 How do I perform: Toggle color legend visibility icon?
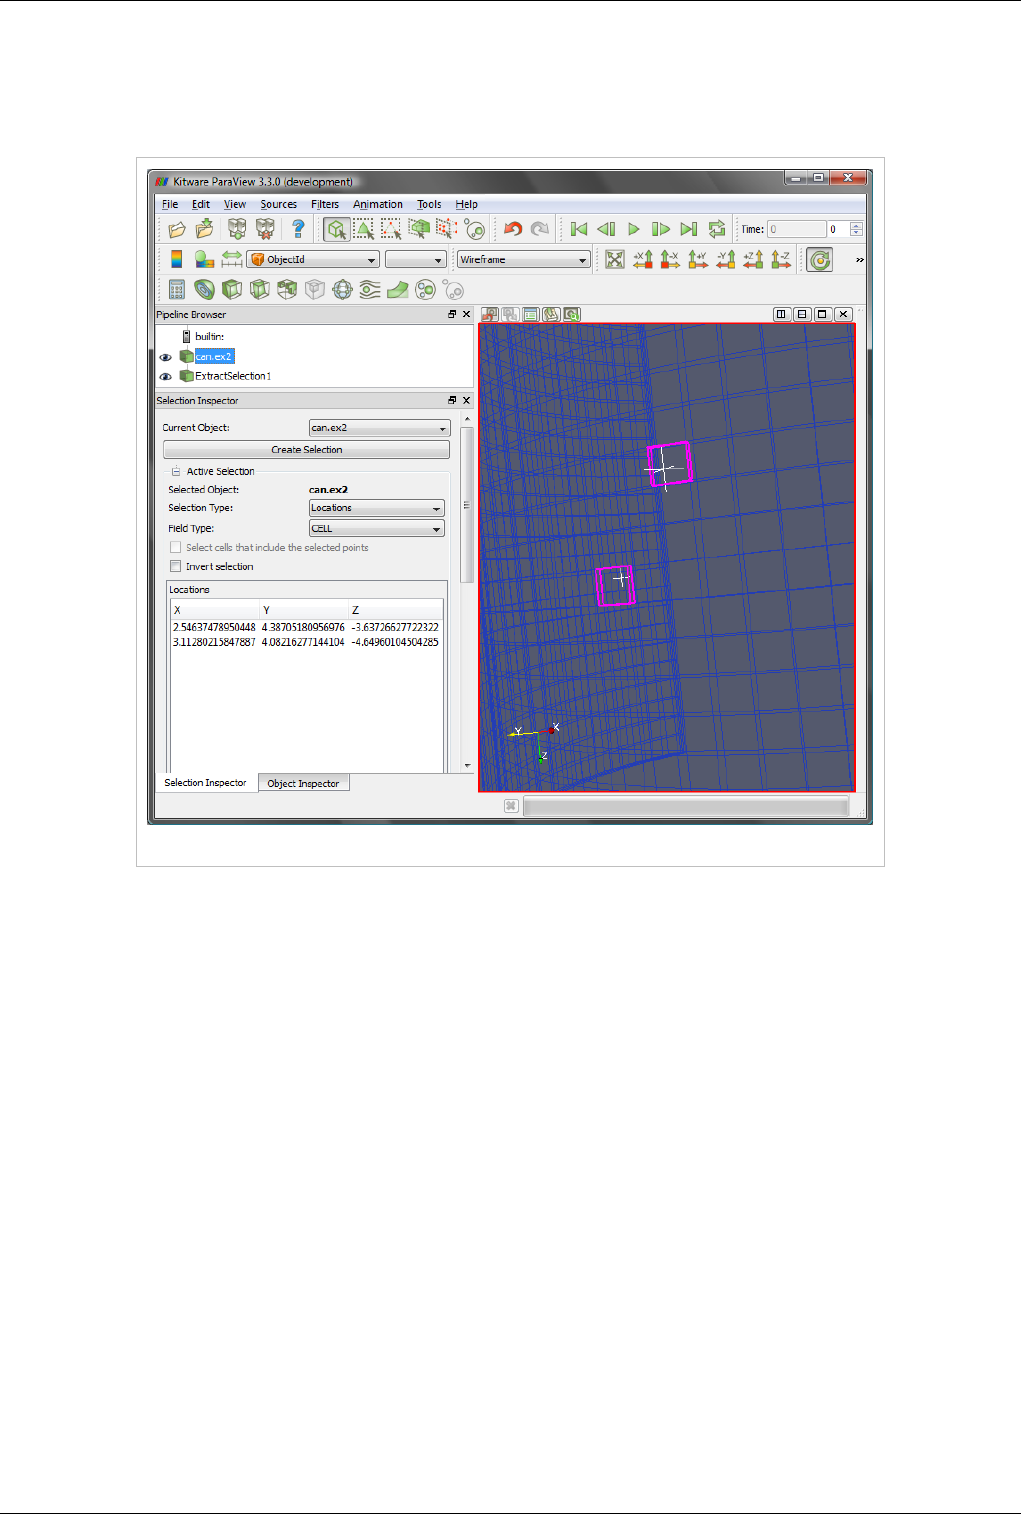click(177, 259)
